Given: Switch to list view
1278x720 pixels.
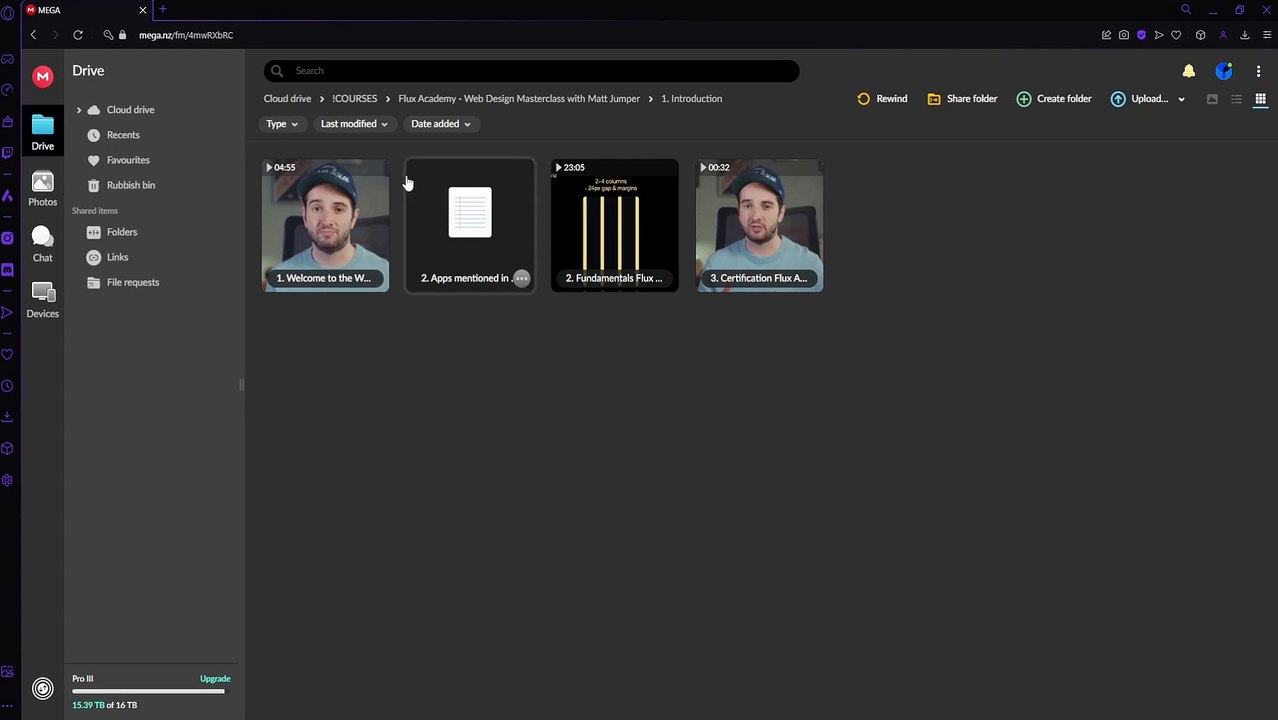Looking at the screenshot, I should (x=1236, y=99).
